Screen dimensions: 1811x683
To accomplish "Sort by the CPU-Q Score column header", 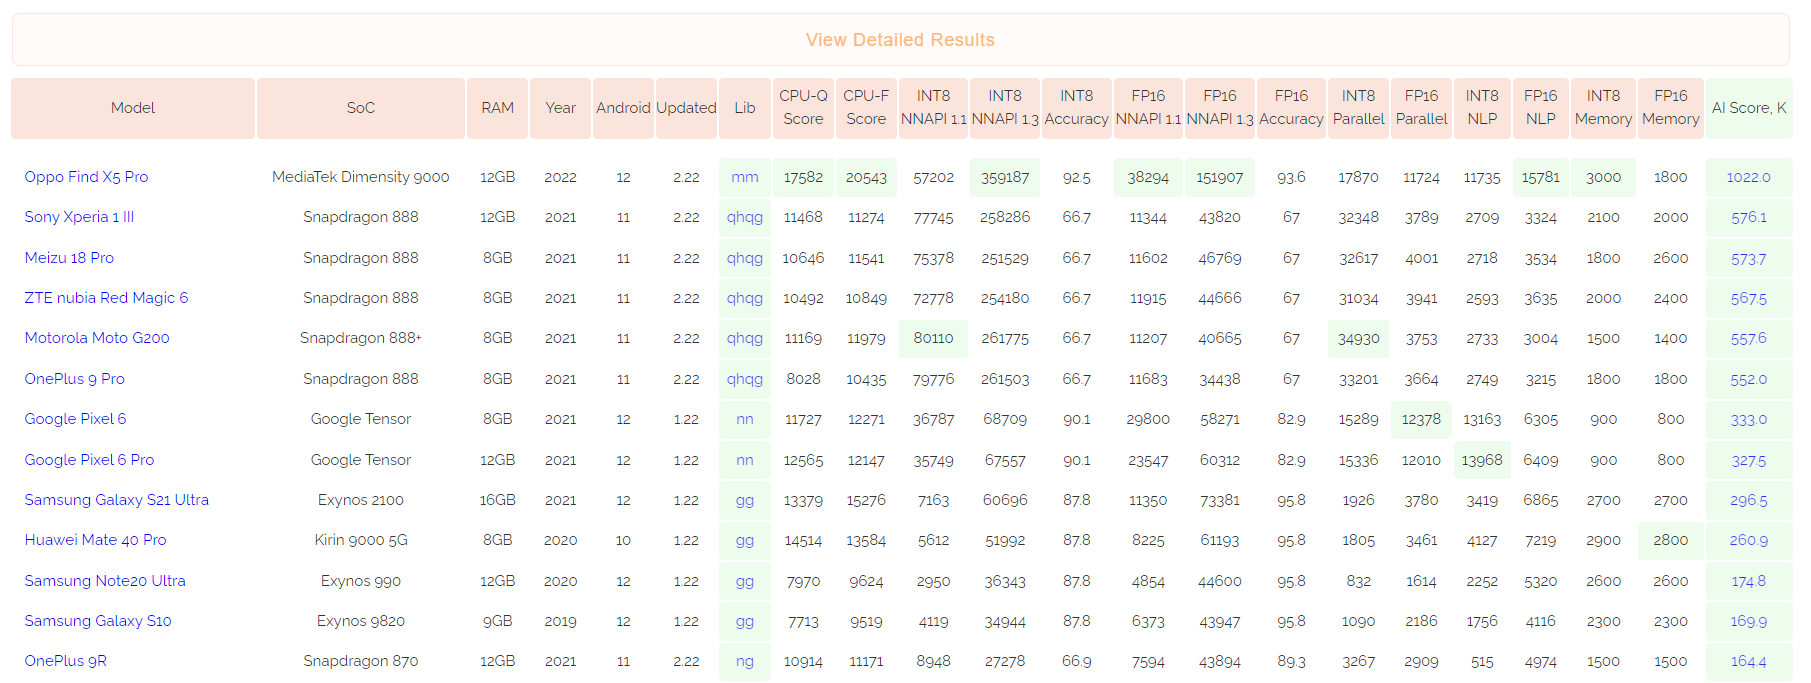I will [803, 108].
